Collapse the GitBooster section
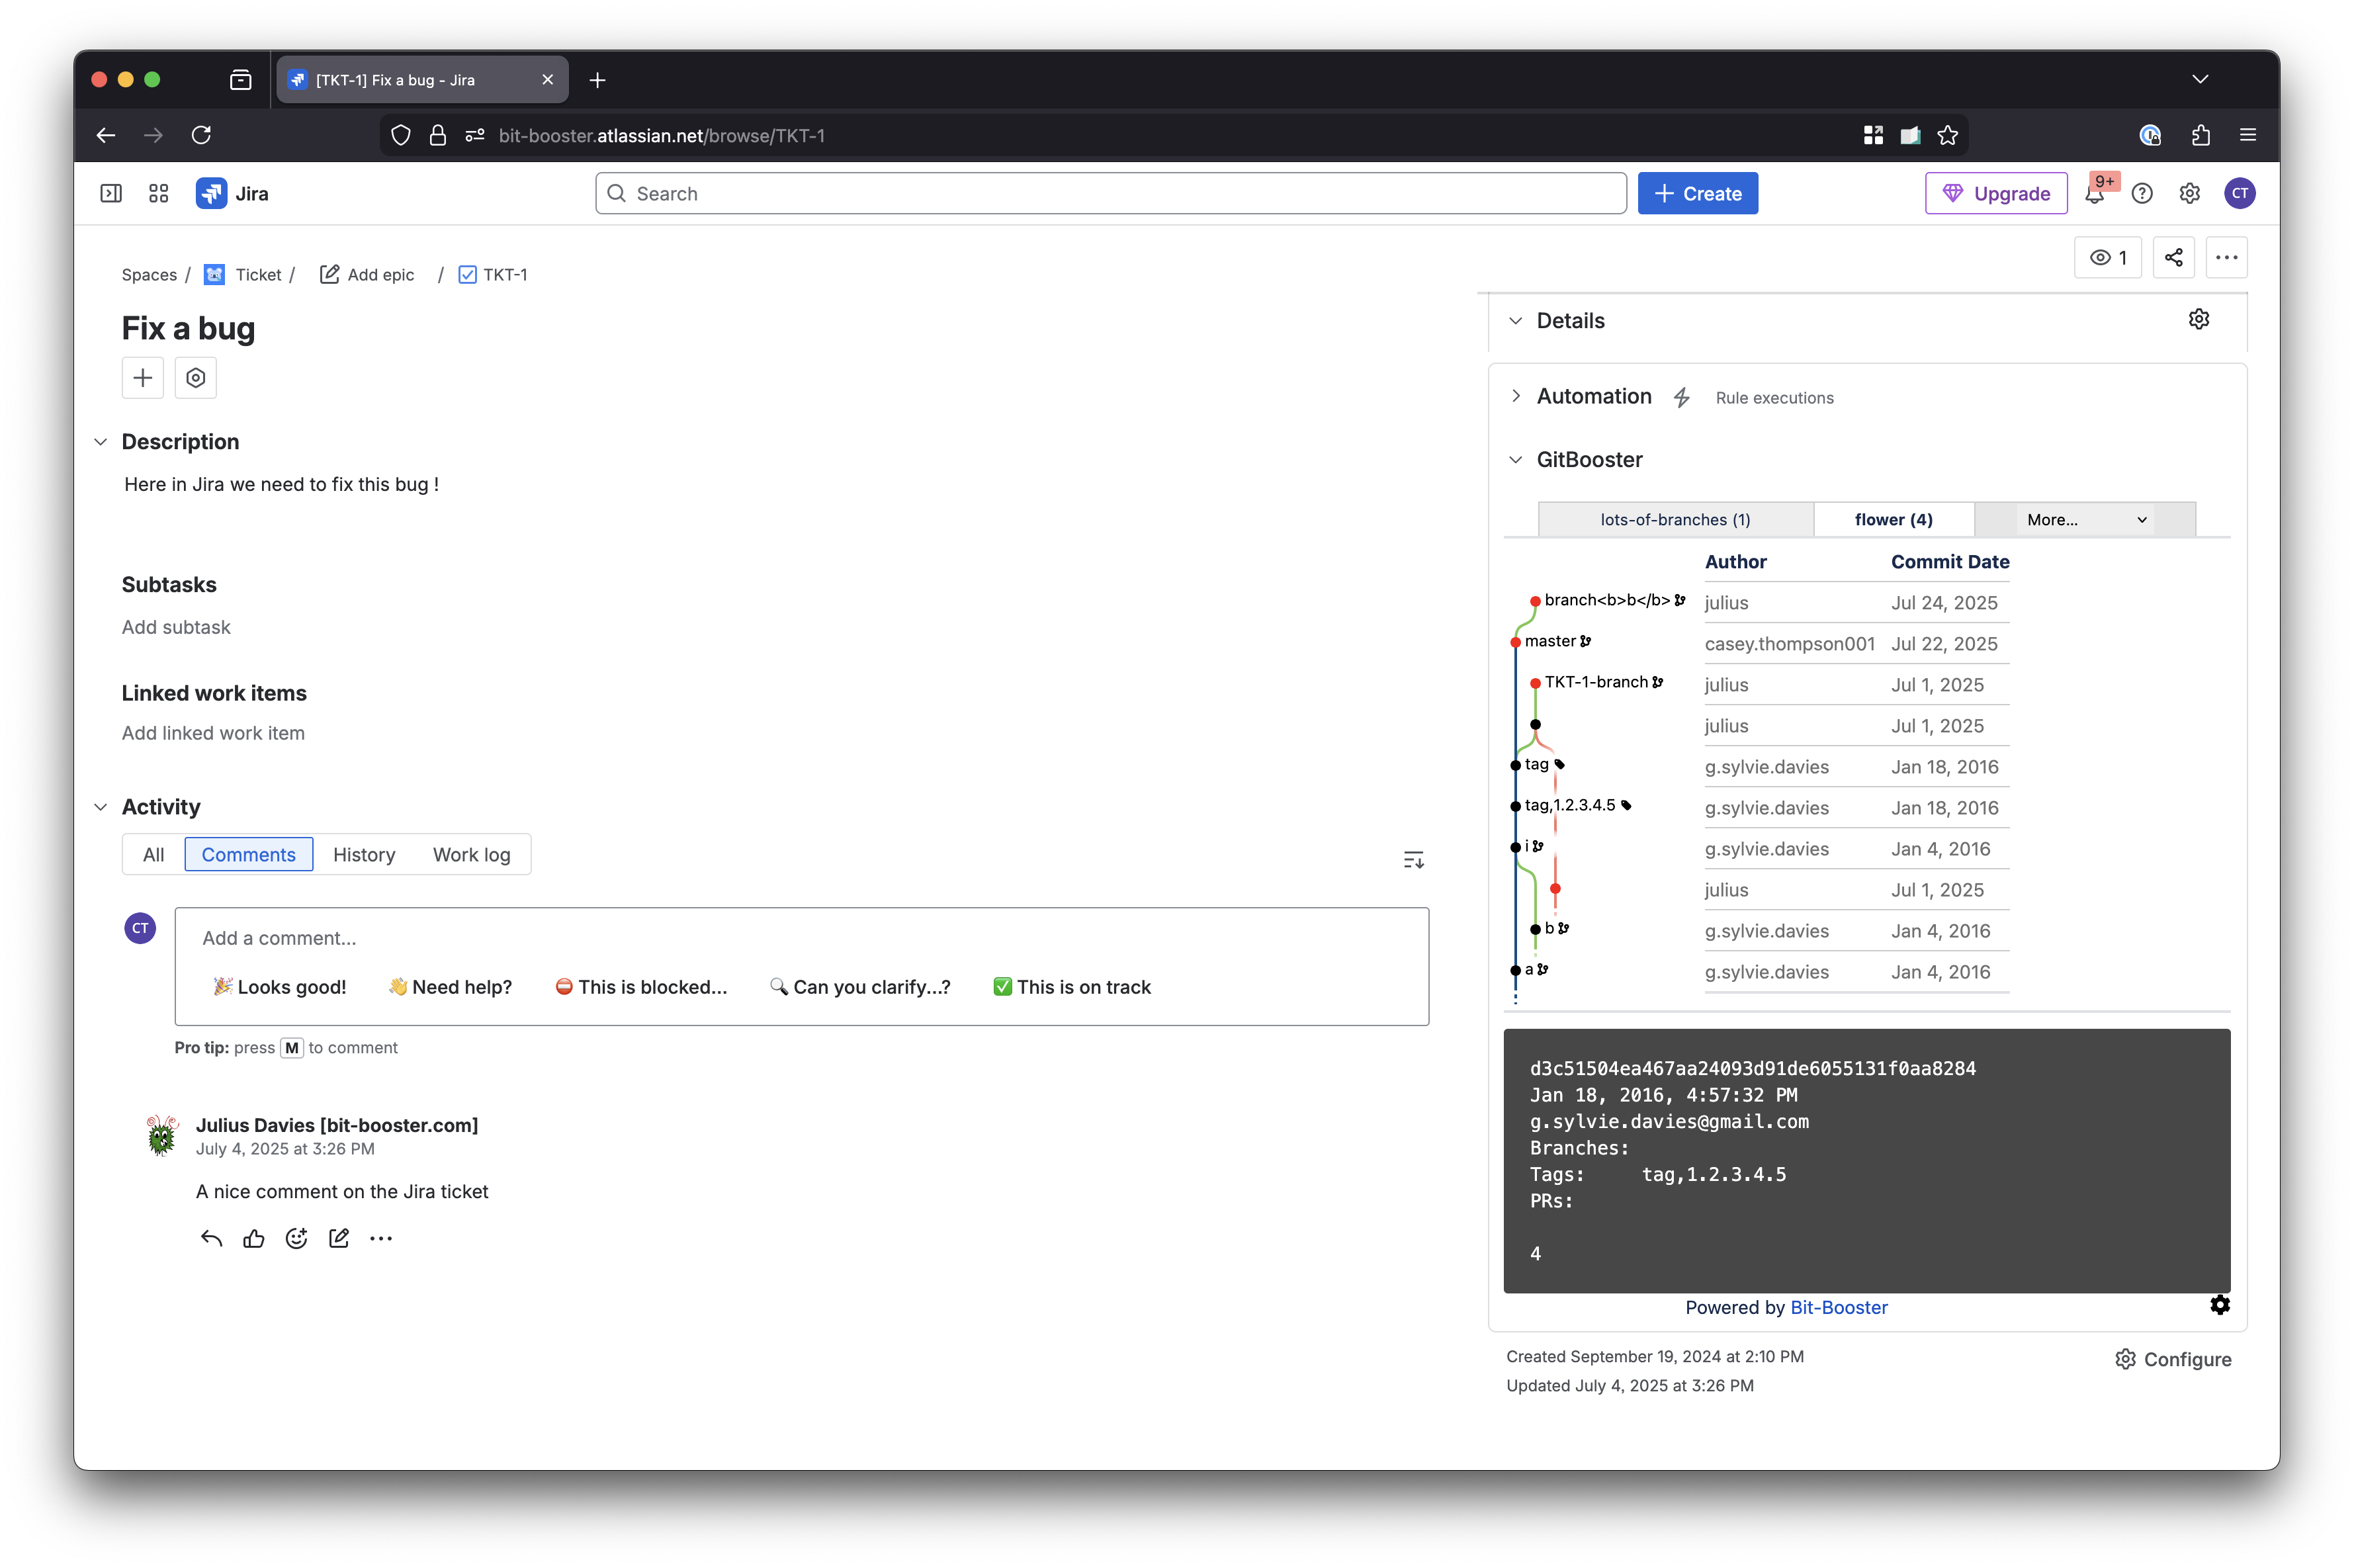2354x1568 pixels. [x=1516, y=460]
